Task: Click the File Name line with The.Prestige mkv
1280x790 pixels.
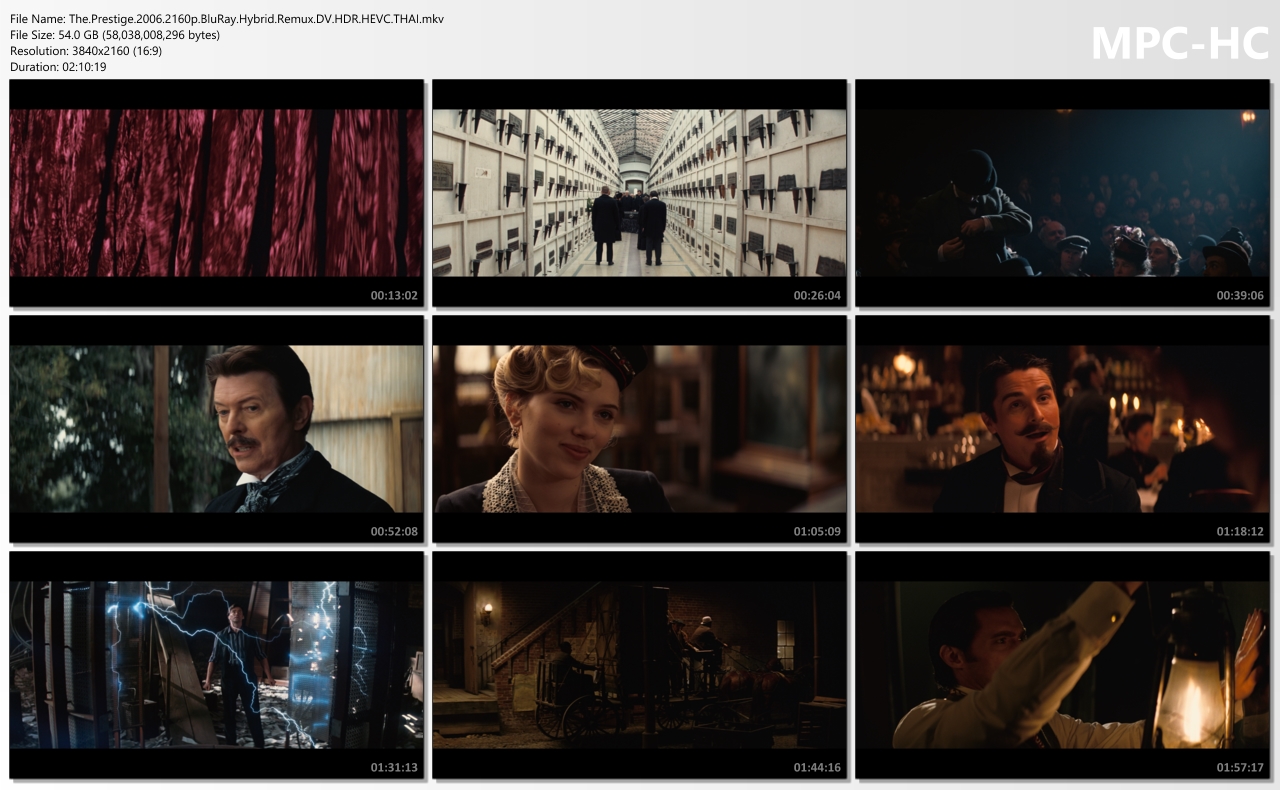Action: [x=227, y=19]
